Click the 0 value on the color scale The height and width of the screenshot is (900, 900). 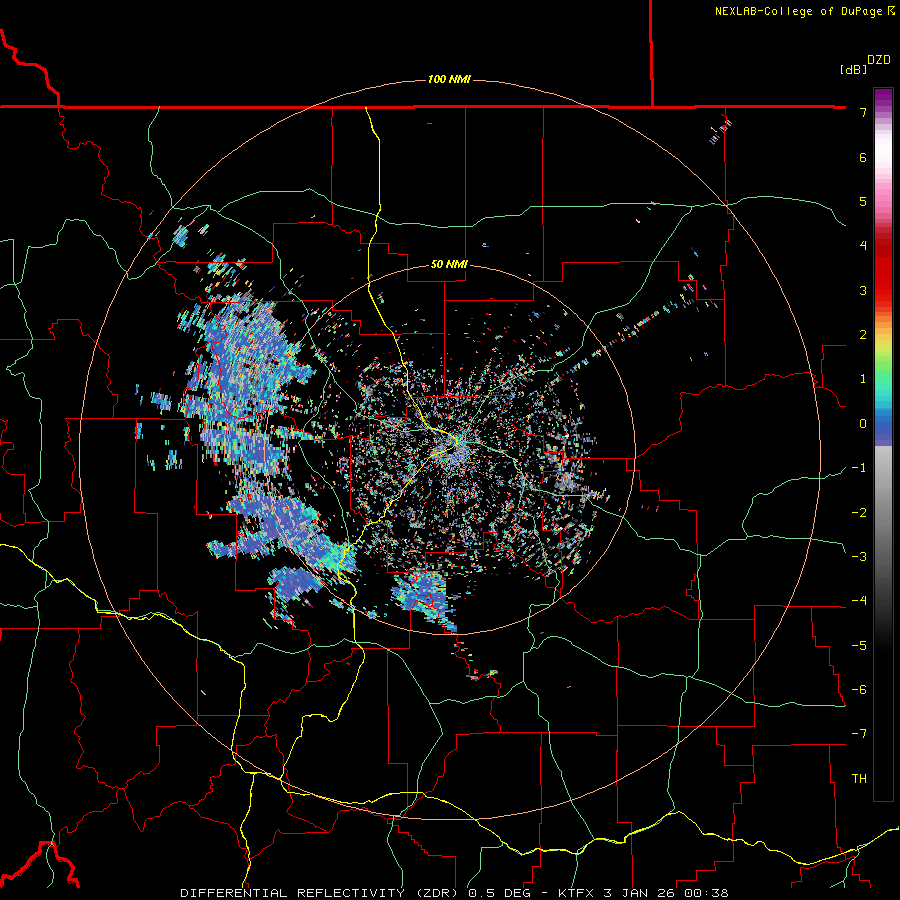click(x=863, y=424)
